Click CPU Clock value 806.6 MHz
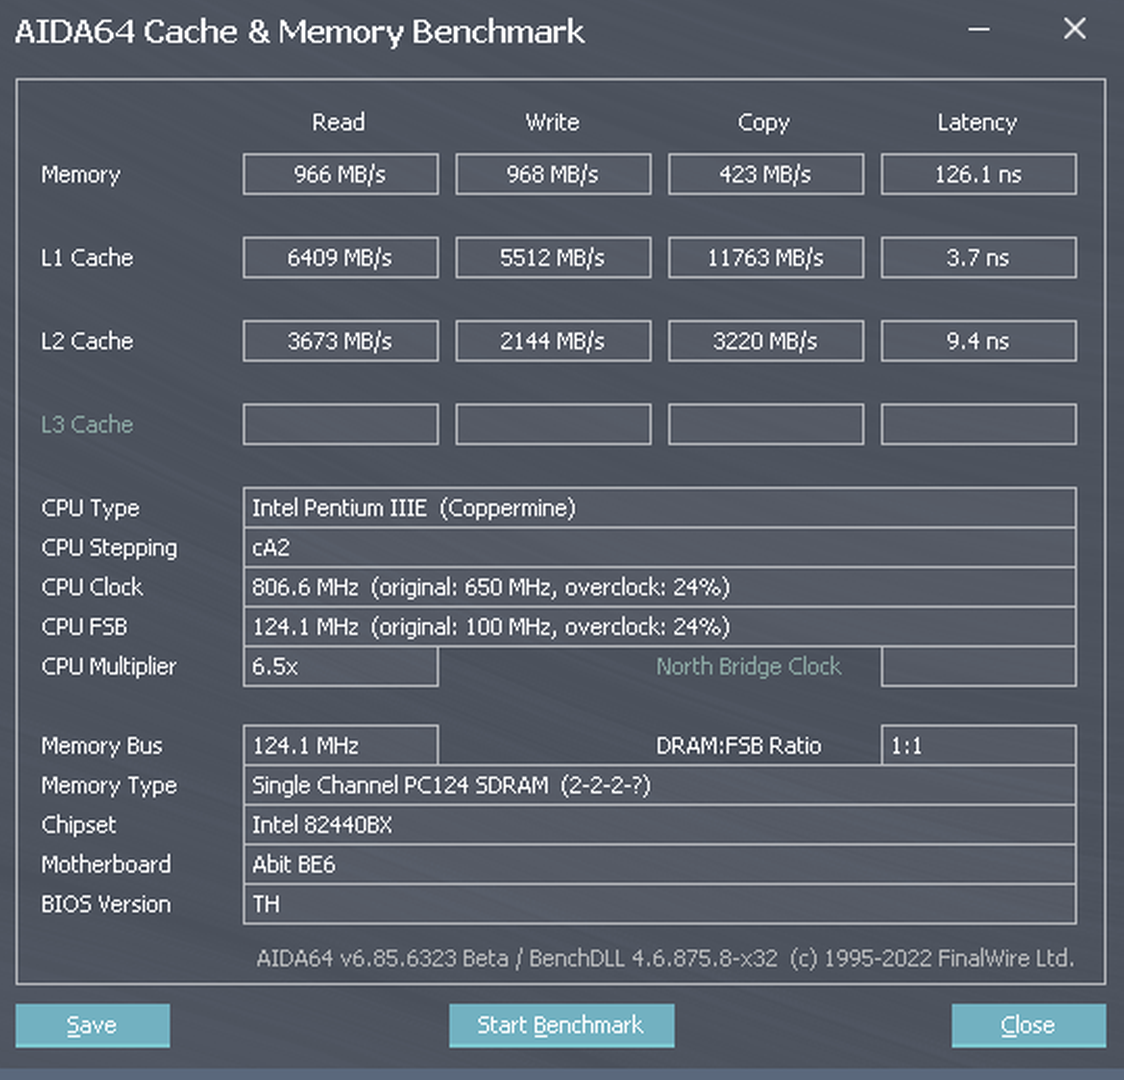This screenshot has width=1124, height=1080. 659,587
